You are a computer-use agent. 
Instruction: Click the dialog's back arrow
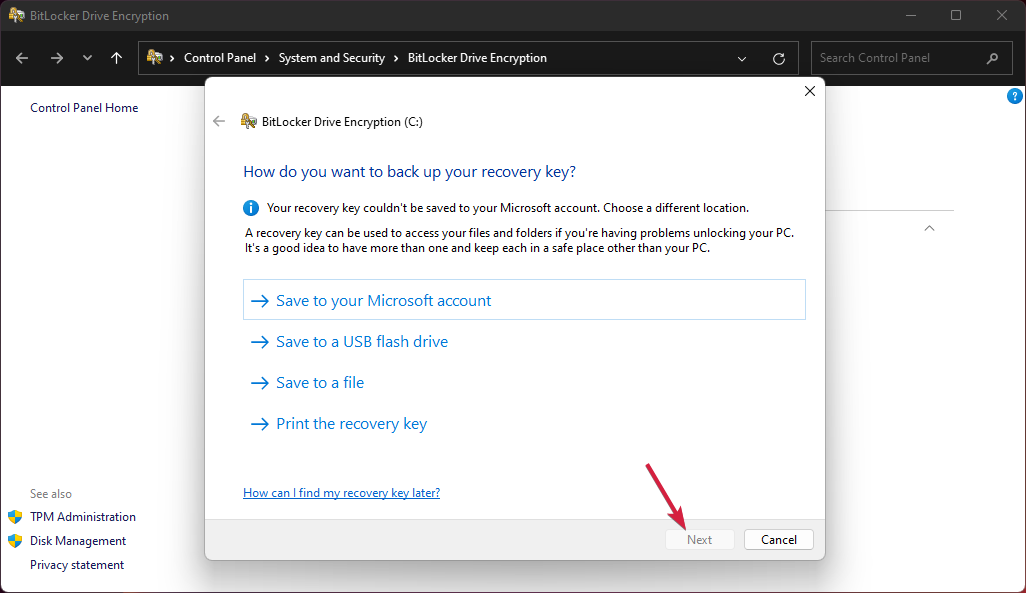[x=218, y=121]
